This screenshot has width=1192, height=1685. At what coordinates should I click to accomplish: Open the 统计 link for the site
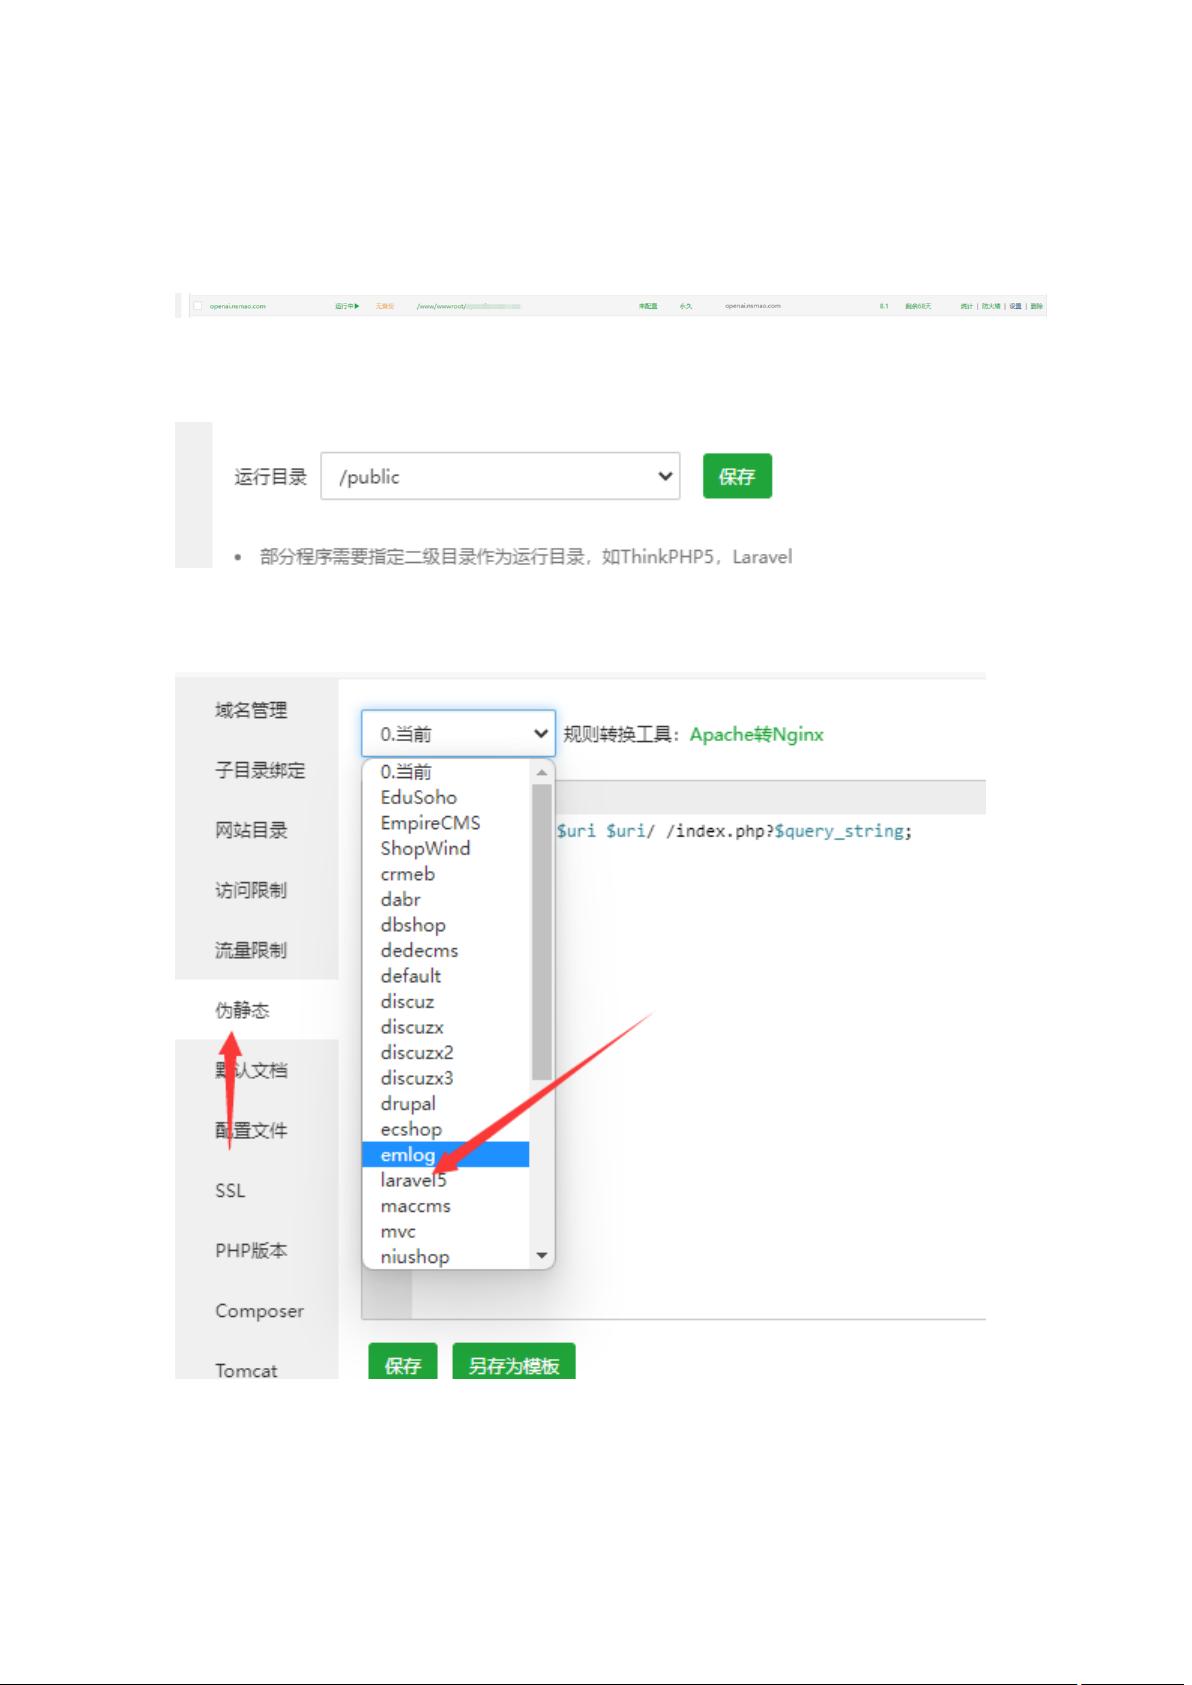tap(966, 306)
